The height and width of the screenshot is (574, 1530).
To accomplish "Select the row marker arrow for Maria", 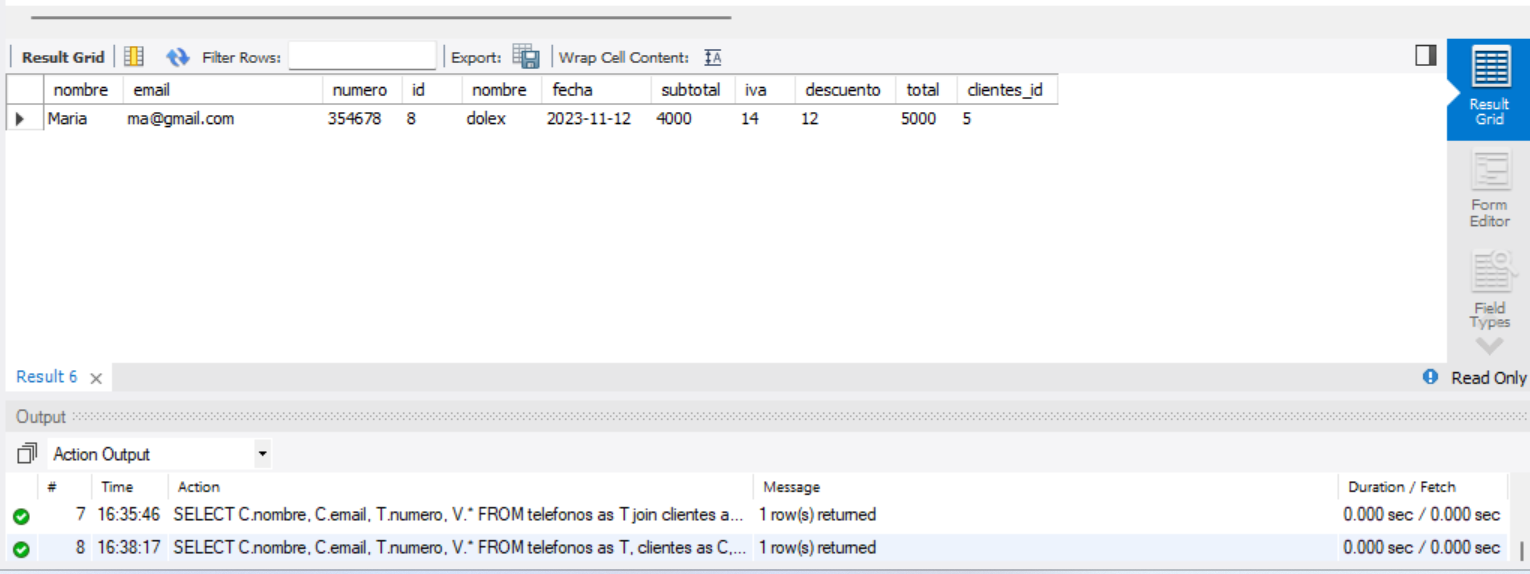I will 22,119.
